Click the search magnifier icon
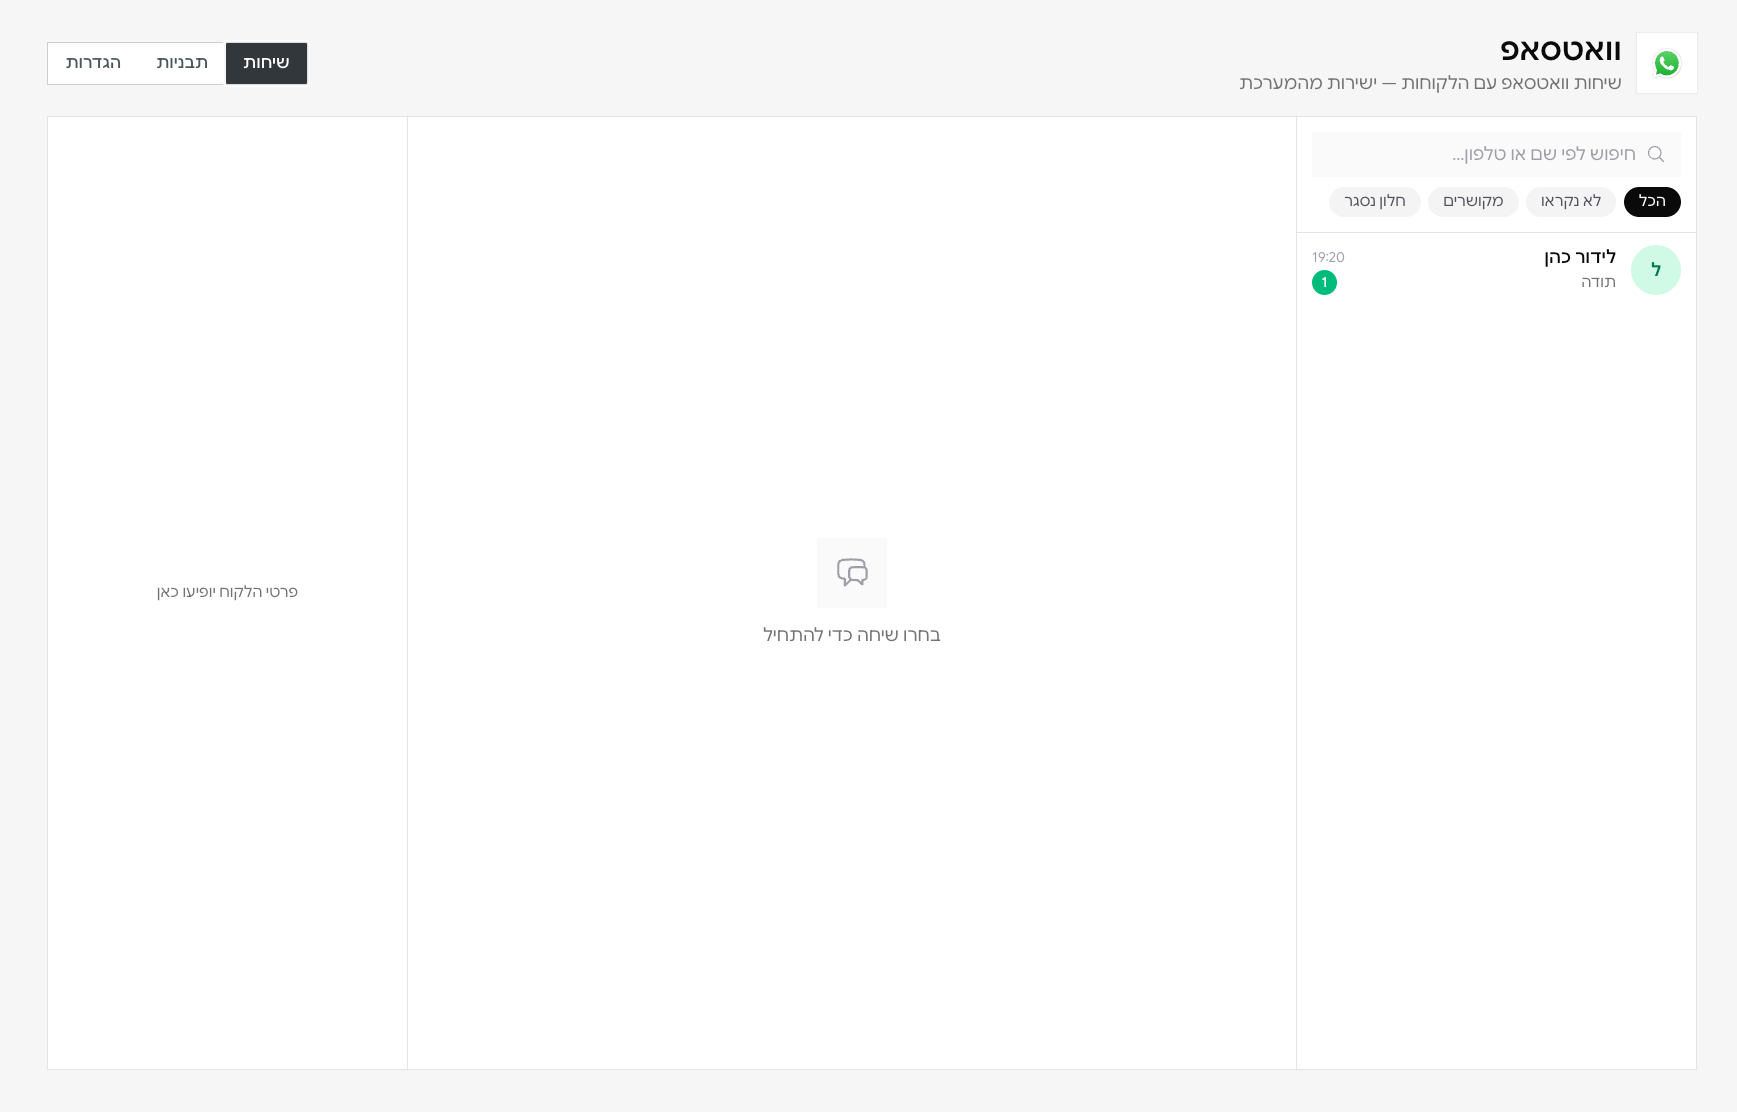Viewport: 1737px width, 1112px height. coord(1656,154)
